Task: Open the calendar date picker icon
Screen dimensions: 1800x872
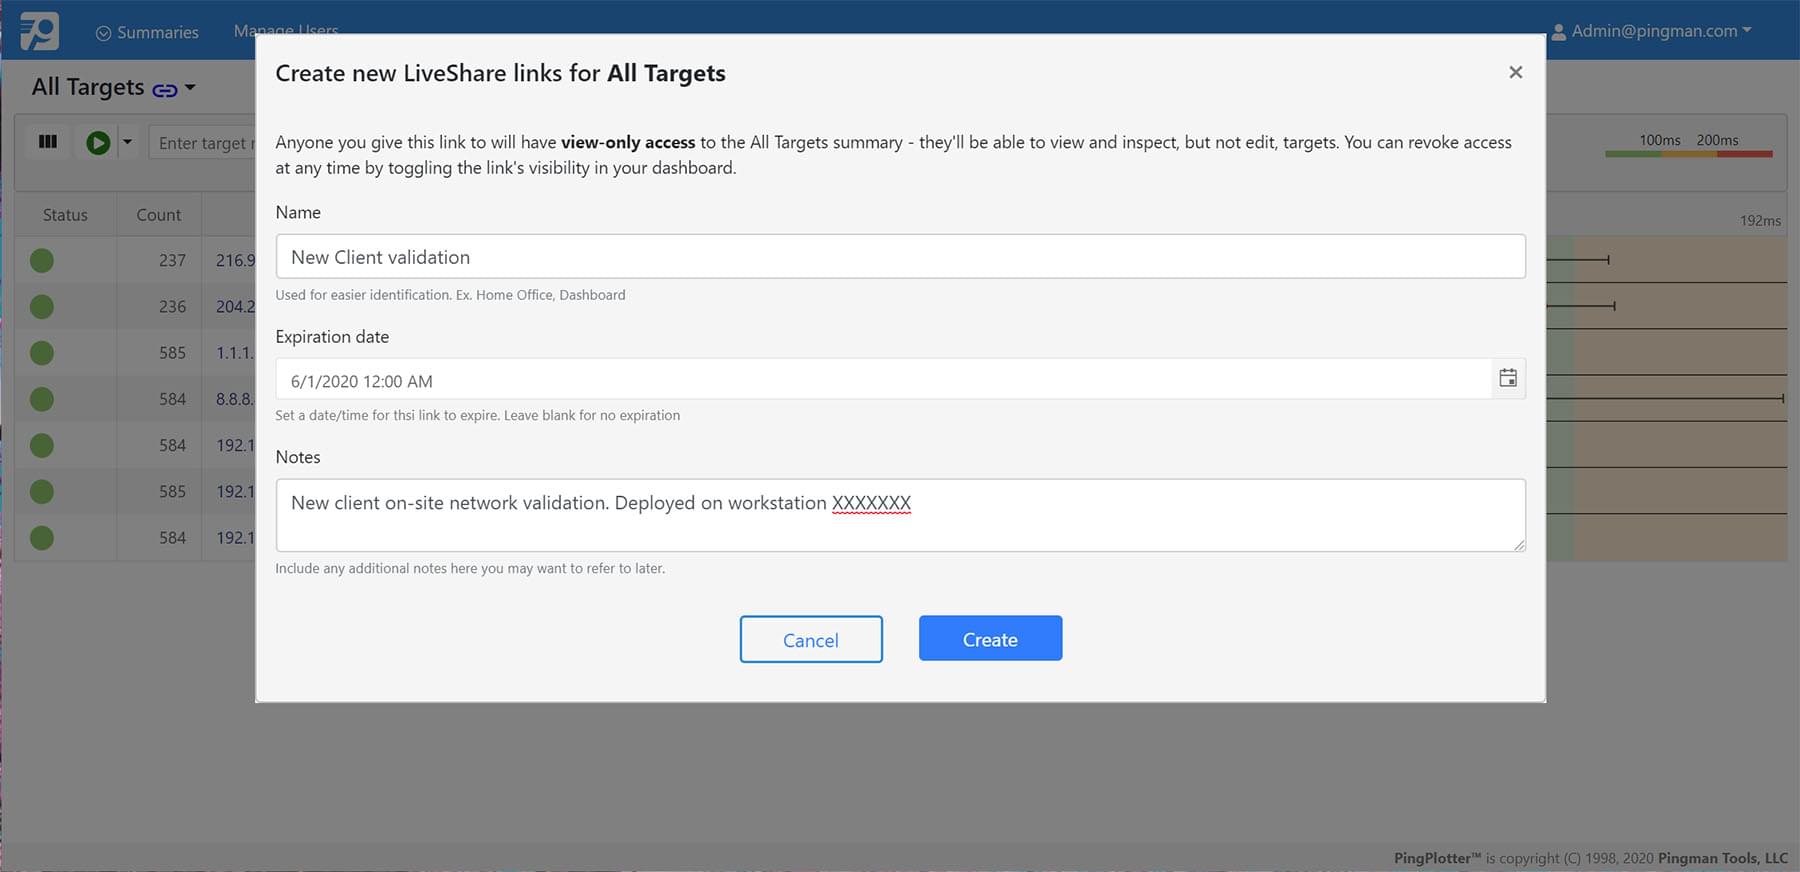Action: 1508,379
